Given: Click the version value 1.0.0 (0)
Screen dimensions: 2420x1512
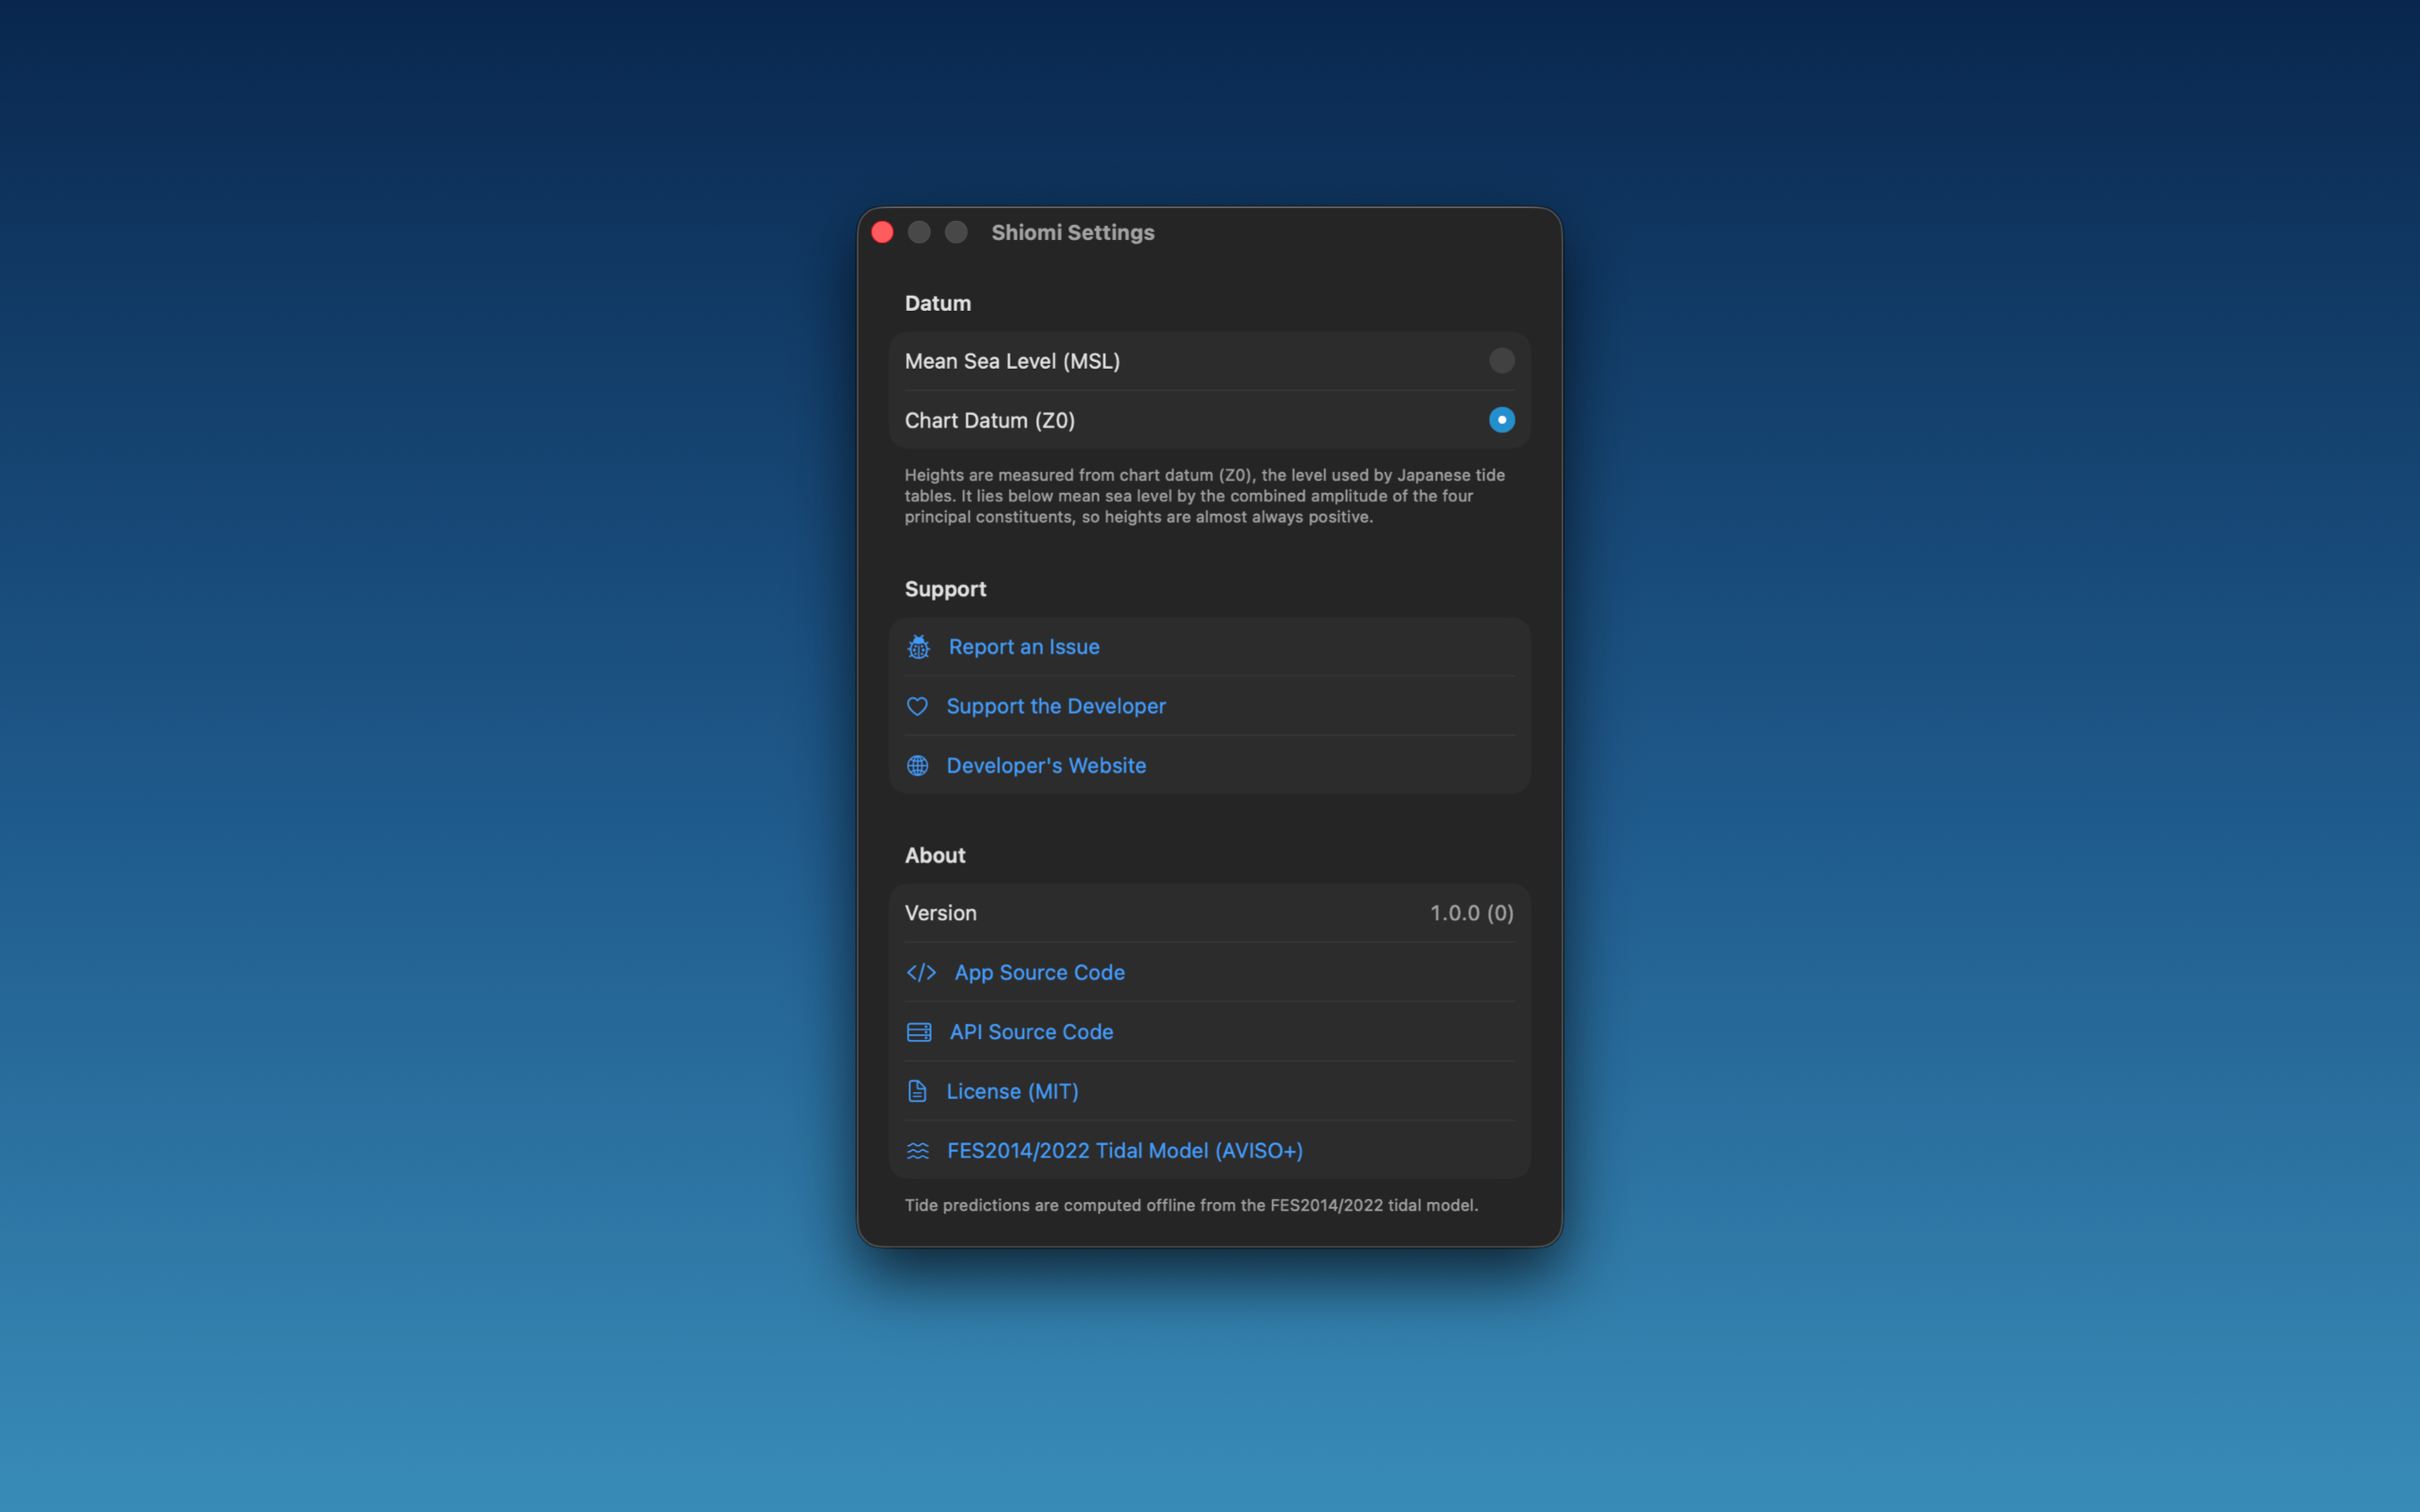Looking at the screenshot, I should click(1471, 913).
